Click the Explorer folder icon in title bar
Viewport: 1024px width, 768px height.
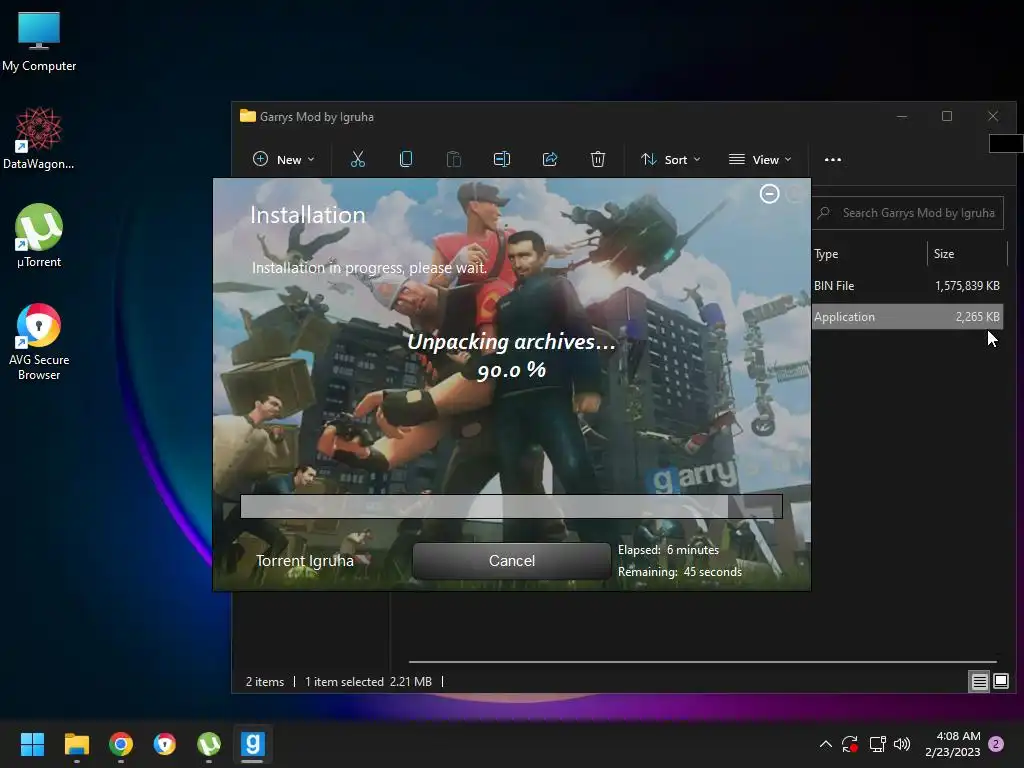coord(248,116)
